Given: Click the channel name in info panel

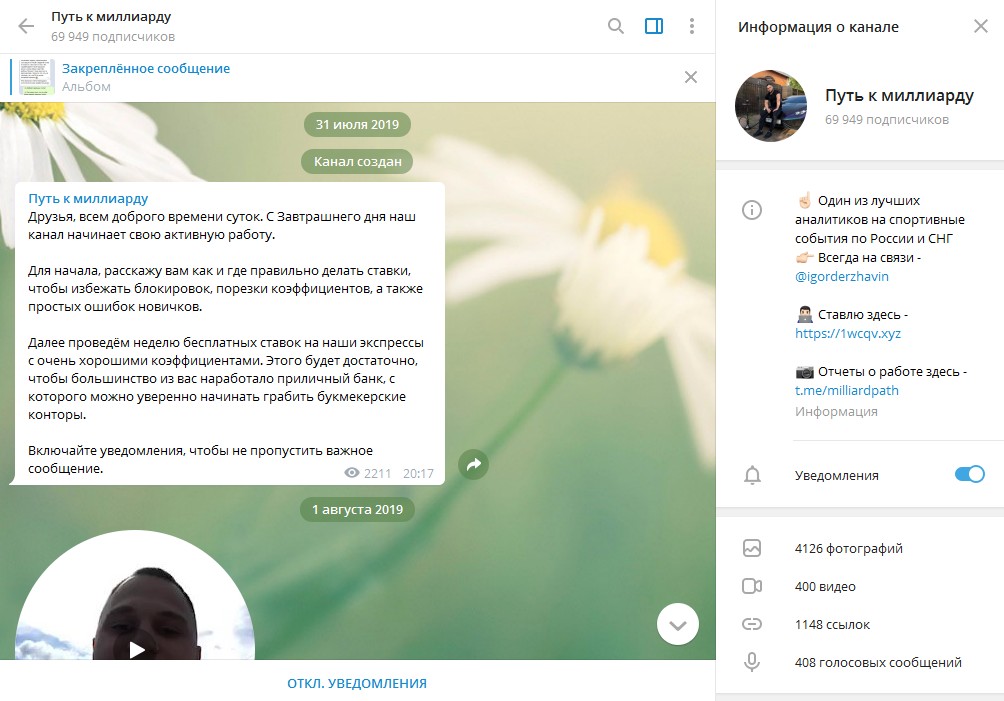Looking at the screenshot, I should (899, 95).
